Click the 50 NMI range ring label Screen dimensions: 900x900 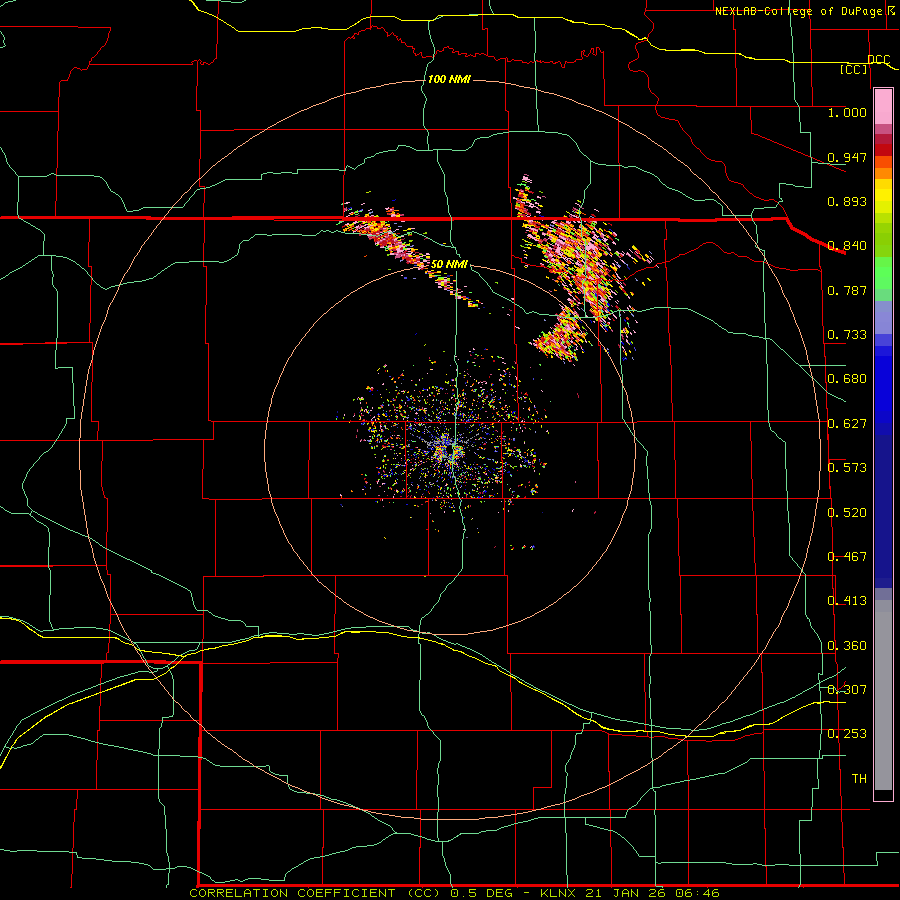tap(449, 264)
